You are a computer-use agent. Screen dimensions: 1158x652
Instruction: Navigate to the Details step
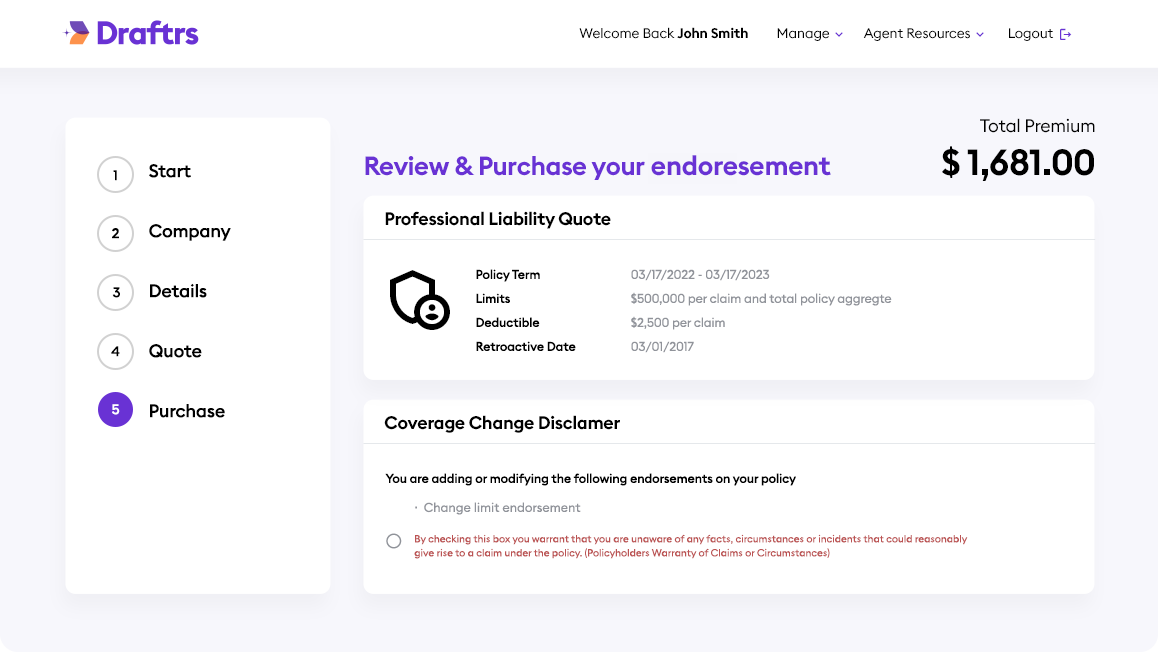point(177,292)
